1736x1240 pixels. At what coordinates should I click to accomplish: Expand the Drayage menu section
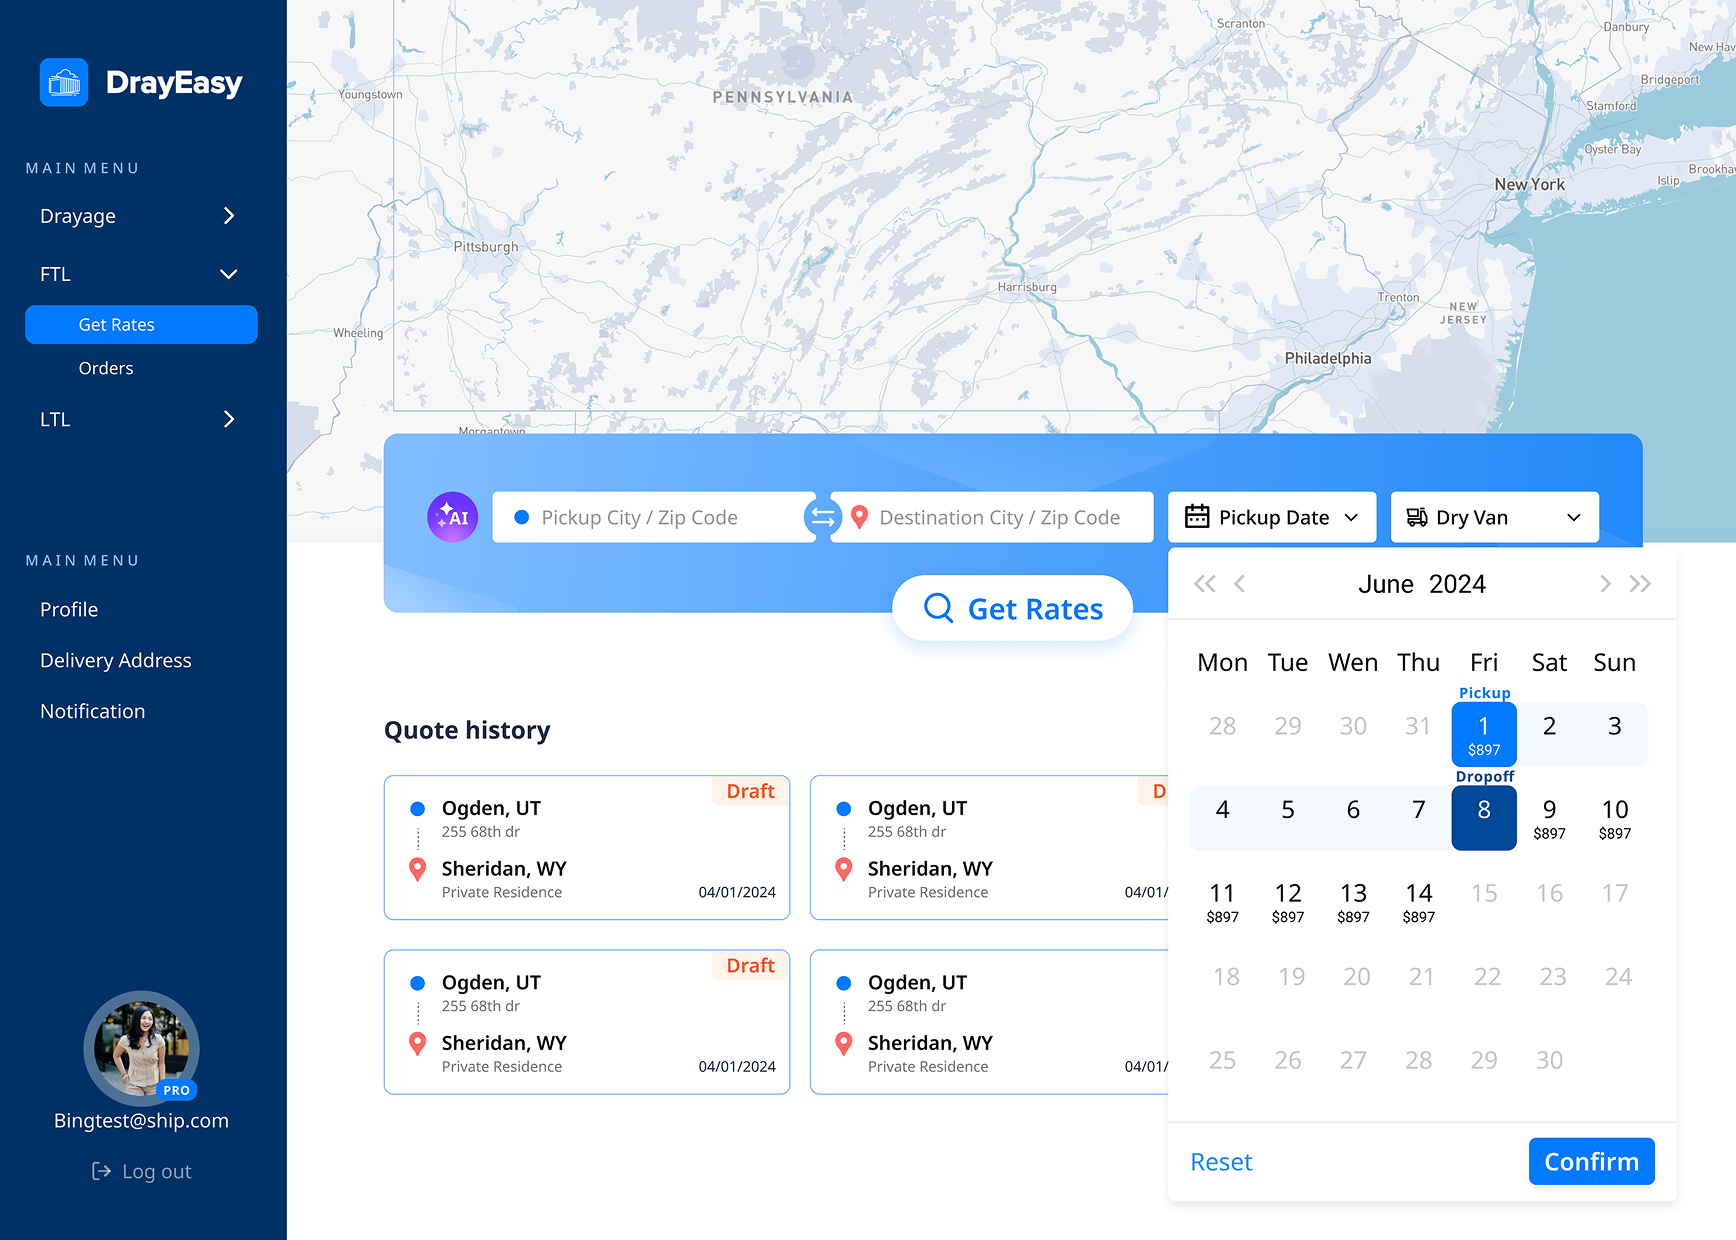(228, 216)
